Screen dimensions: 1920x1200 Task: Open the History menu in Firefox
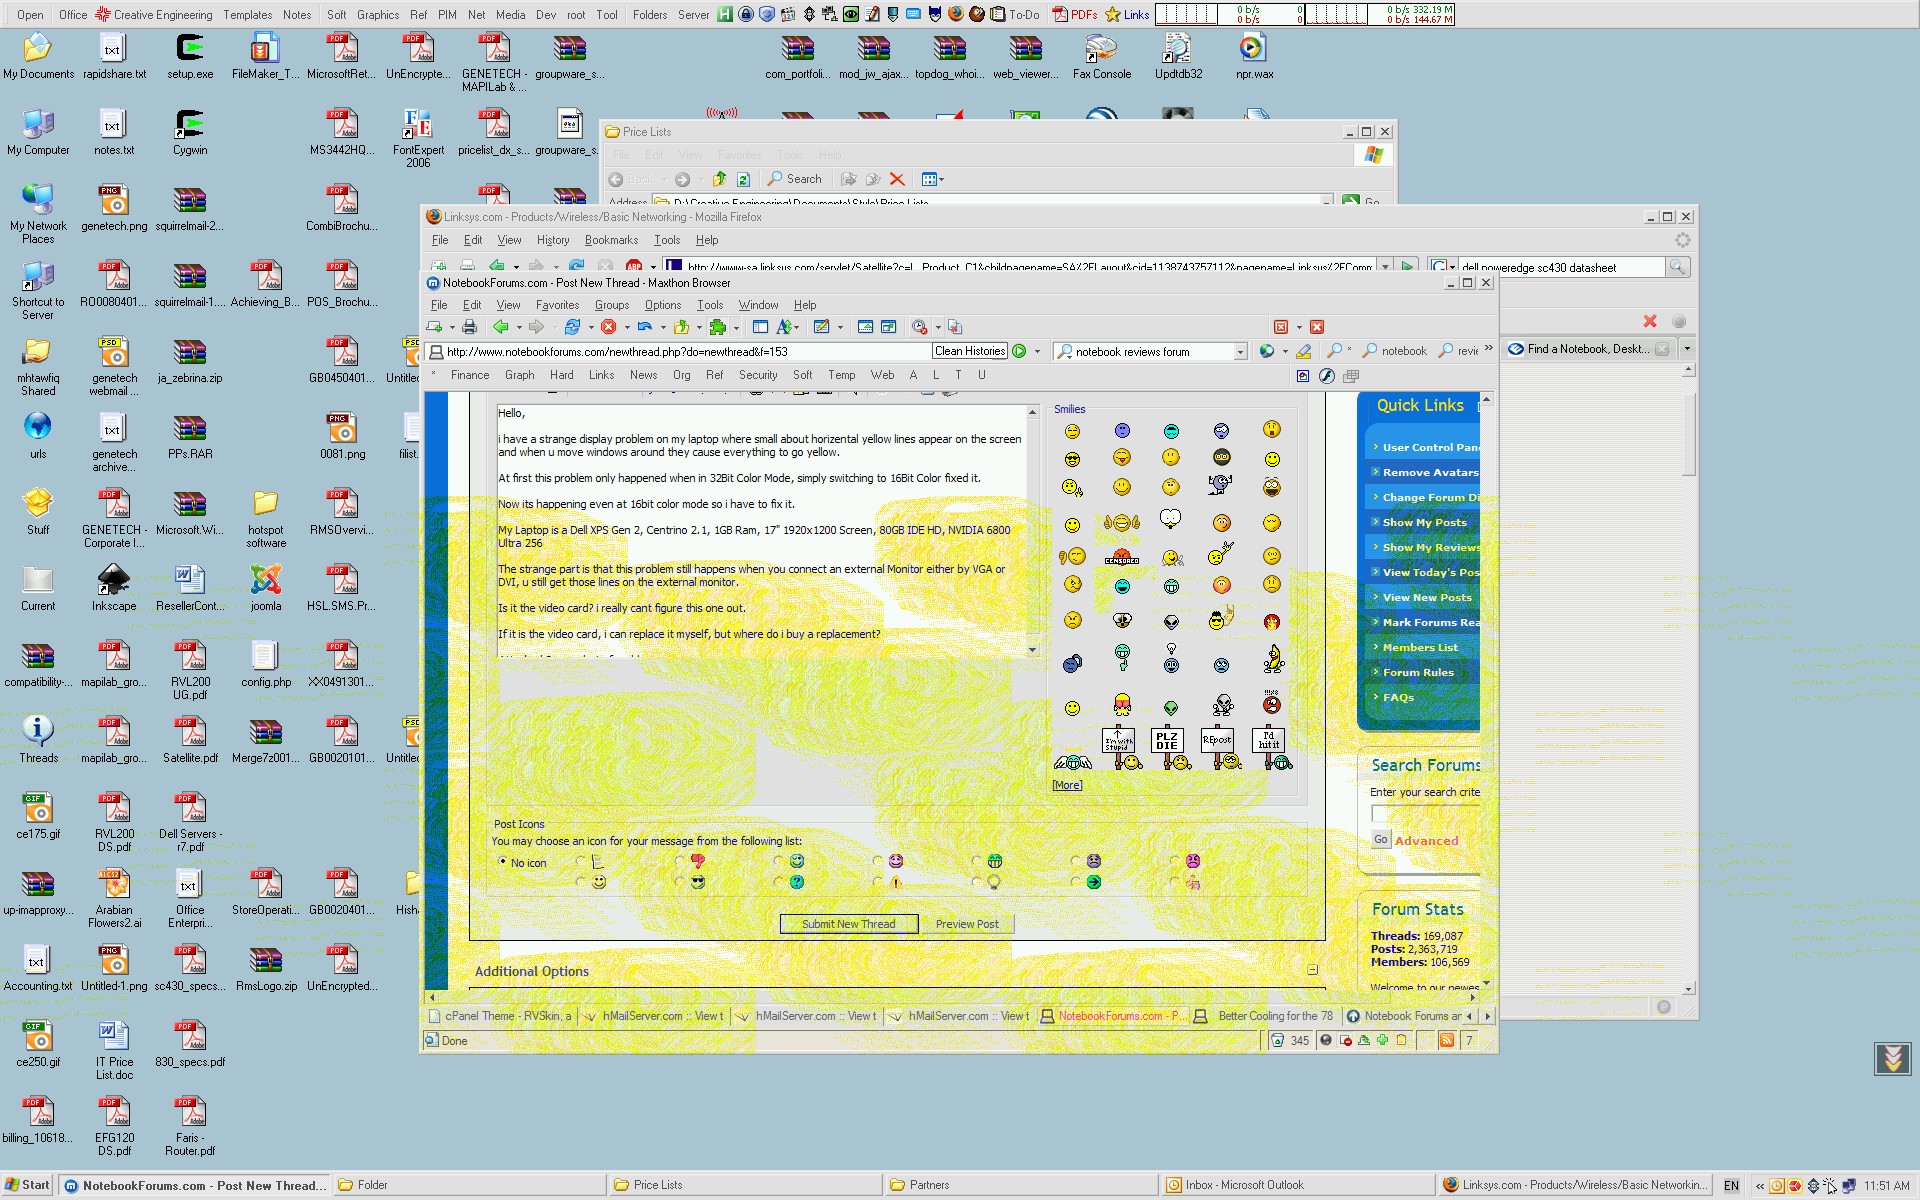(x=553, y=240)
